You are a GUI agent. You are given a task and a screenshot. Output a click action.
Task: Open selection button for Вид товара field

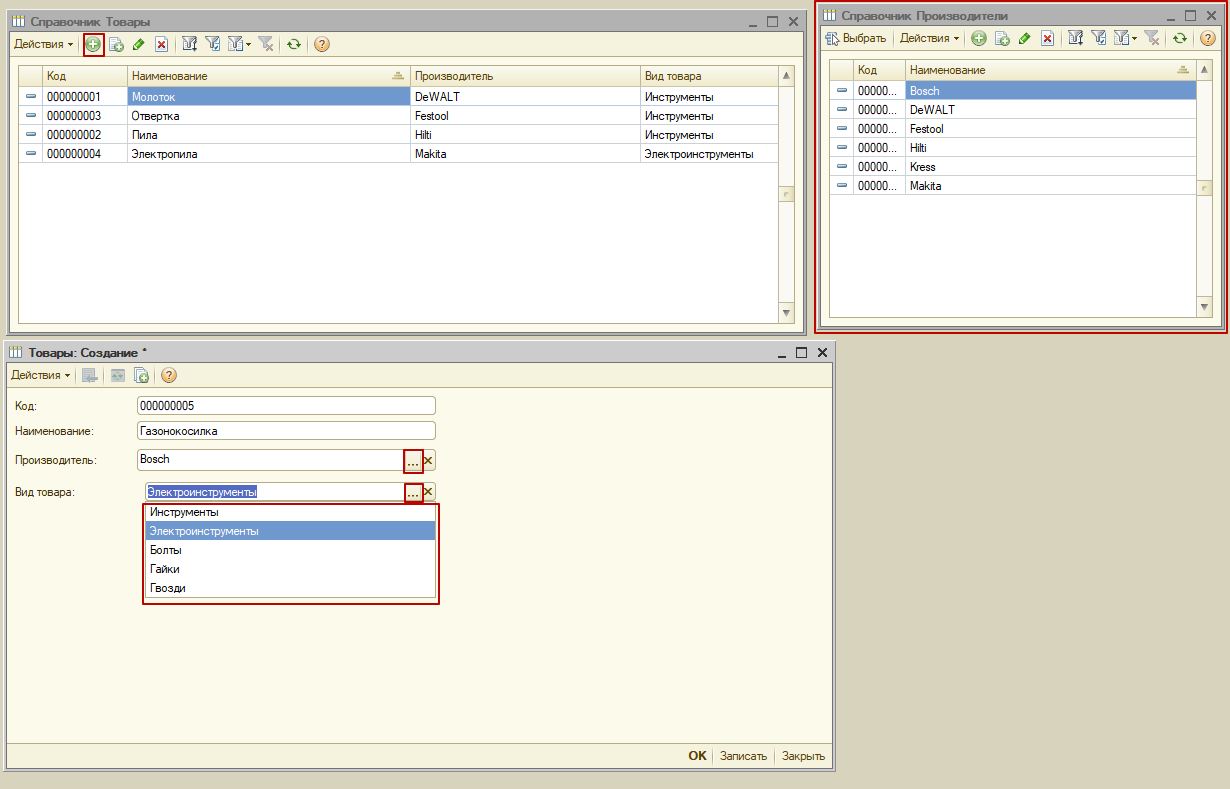click(x=413, y=492)
